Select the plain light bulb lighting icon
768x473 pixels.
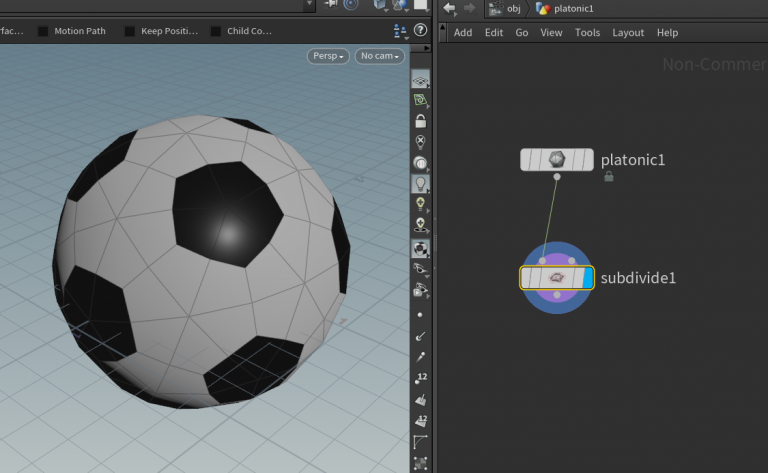point(420,184)
